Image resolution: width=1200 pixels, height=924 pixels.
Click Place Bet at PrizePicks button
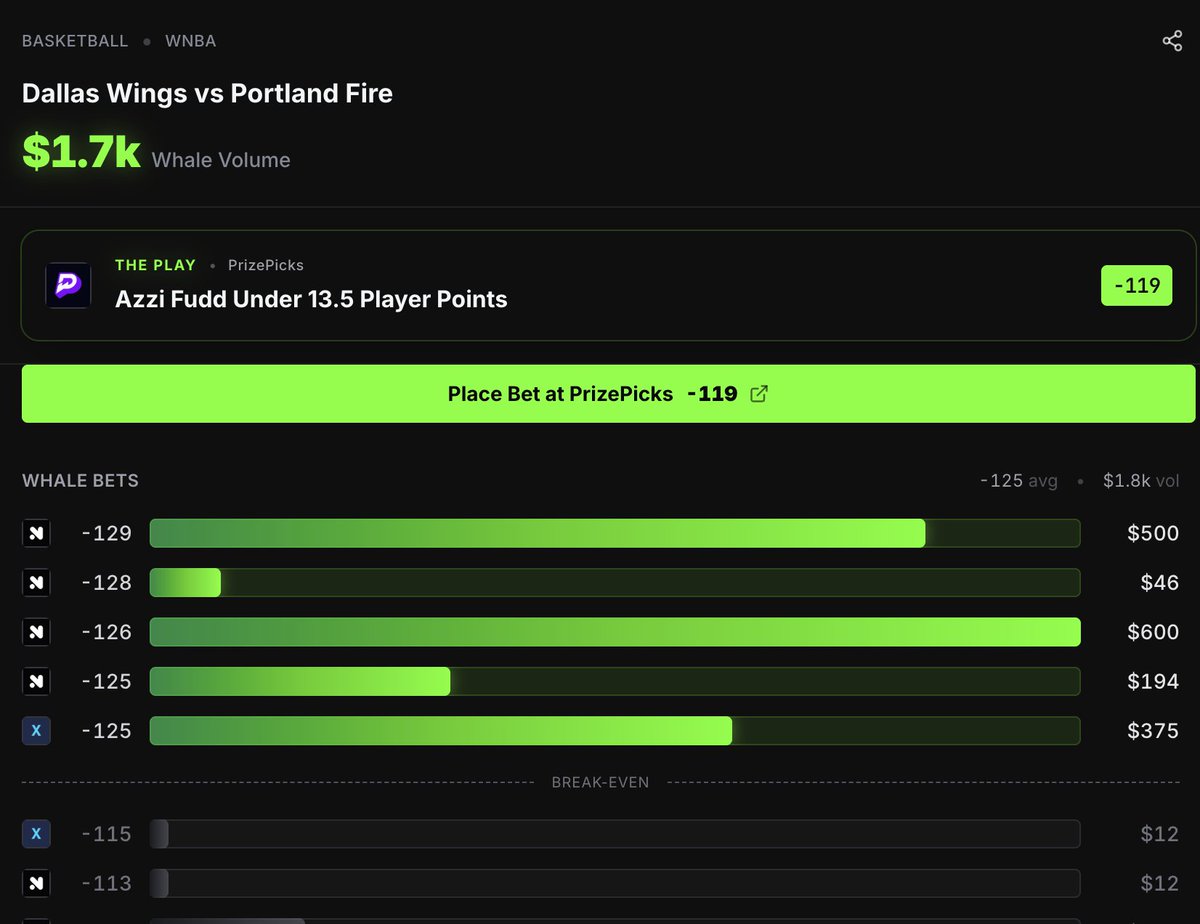[608, 394]
